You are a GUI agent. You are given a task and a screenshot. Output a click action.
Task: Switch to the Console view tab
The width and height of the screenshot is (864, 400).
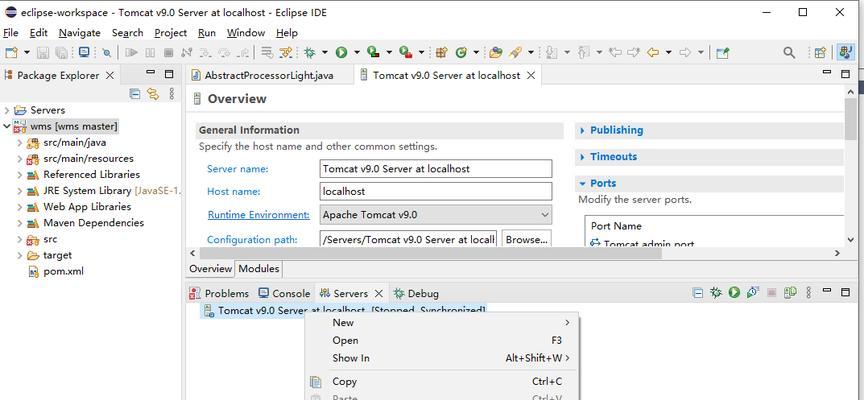point(285,293)
